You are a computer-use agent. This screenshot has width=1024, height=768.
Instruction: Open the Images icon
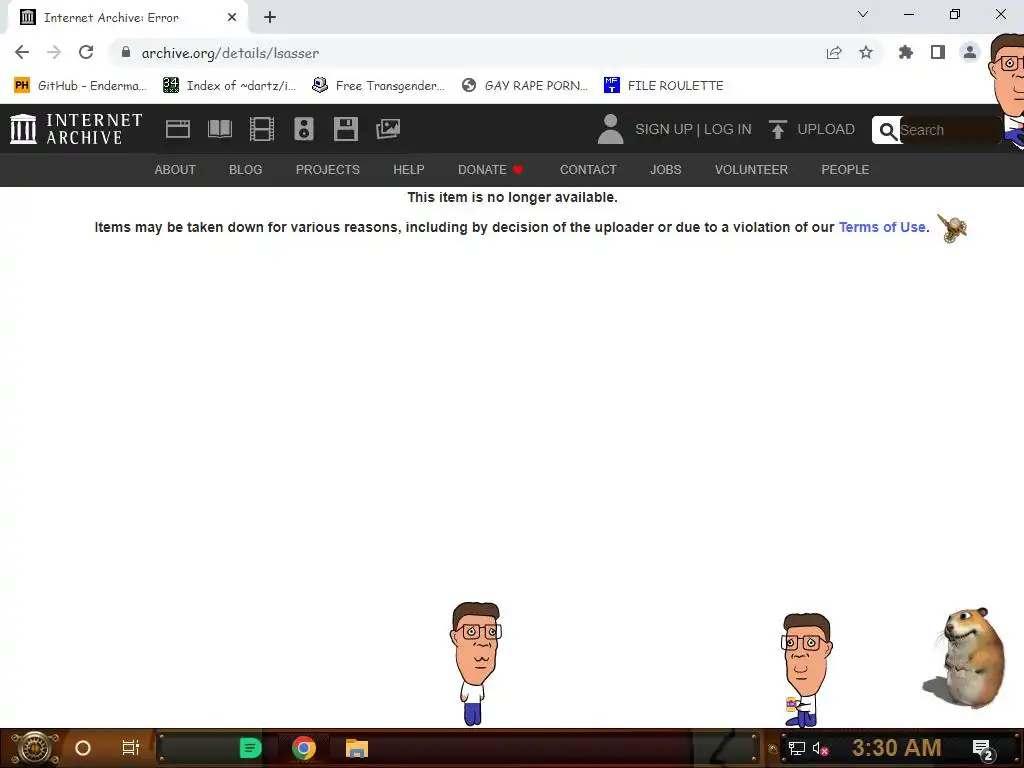388,129
